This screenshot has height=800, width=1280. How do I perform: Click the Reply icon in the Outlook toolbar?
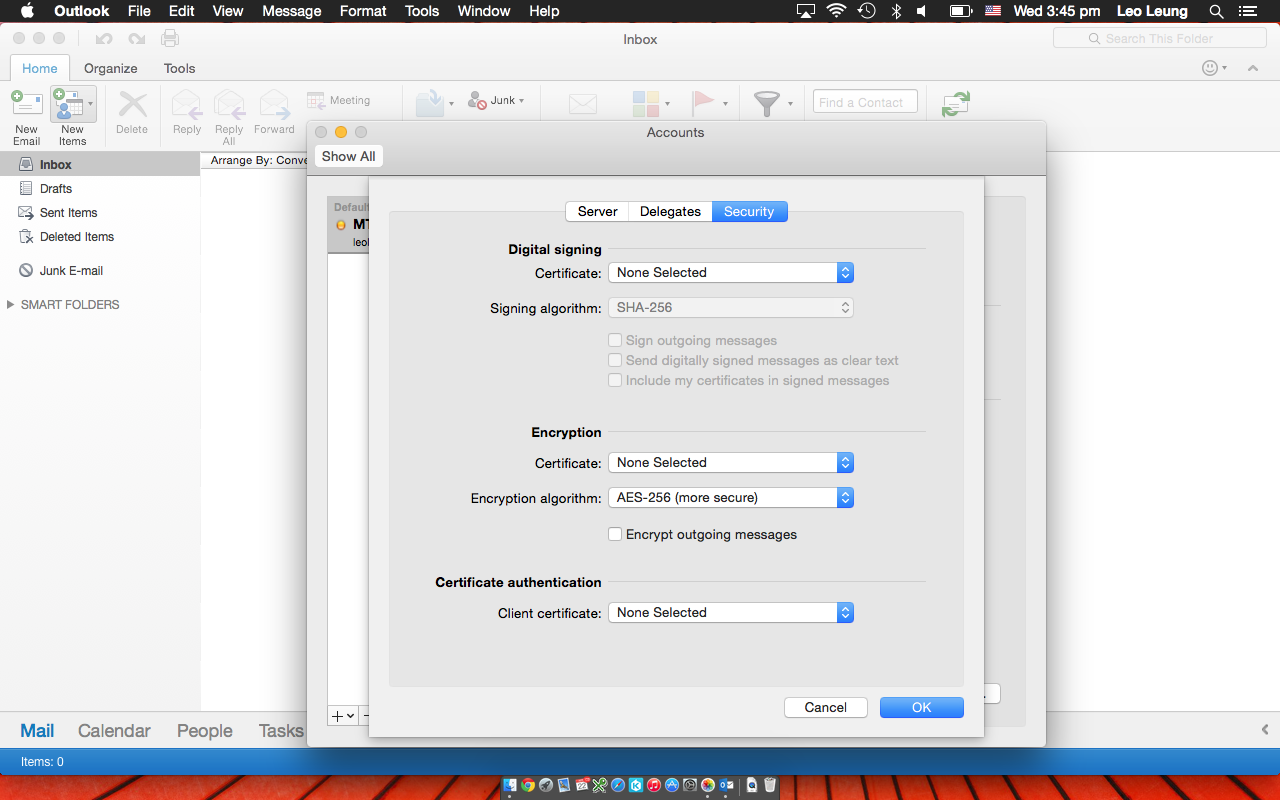[x=187, y=104]
